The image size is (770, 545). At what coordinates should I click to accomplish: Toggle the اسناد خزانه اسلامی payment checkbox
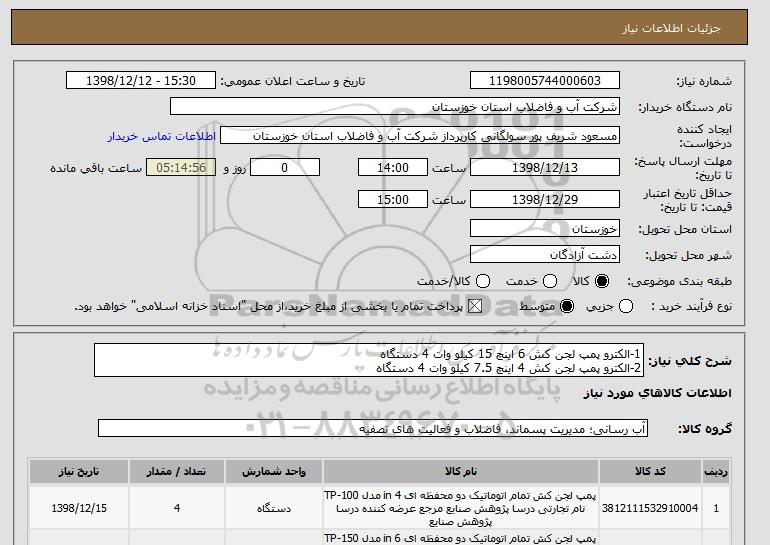tap(474, 306)
